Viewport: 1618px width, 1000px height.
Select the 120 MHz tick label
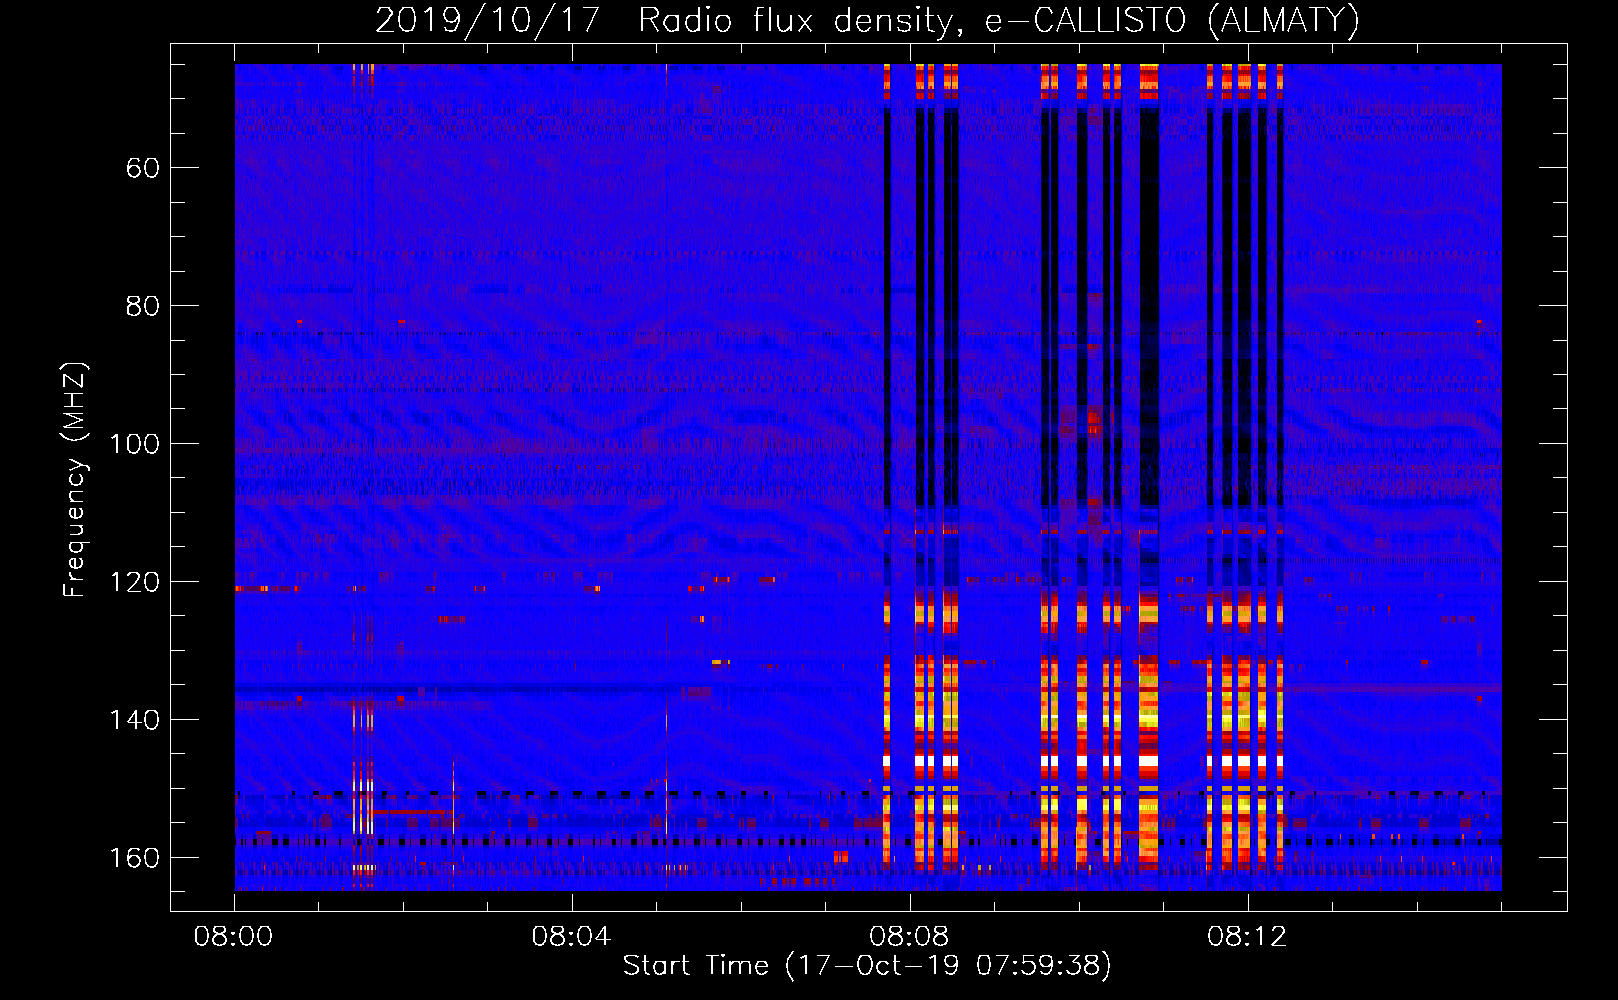coord(134,582)
